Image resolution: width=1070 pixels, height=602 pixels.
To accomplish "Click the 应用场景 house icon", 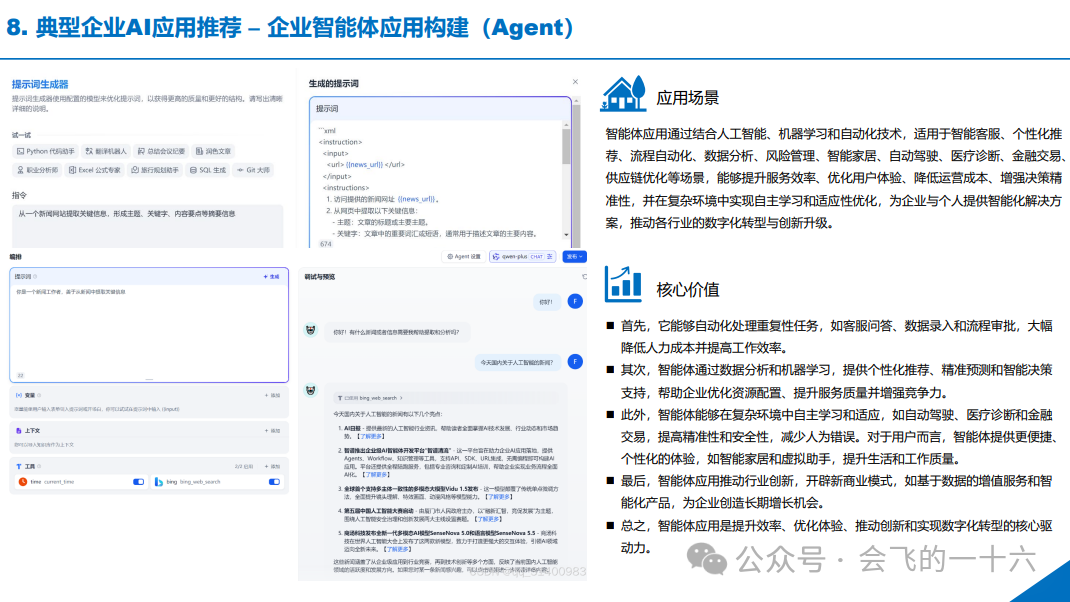I will (x=623, y=94).
